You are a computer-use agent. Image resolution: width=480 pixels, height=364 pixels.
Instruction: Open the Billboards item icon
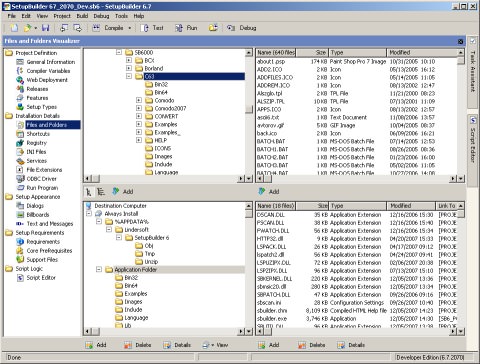click(20, 215)
